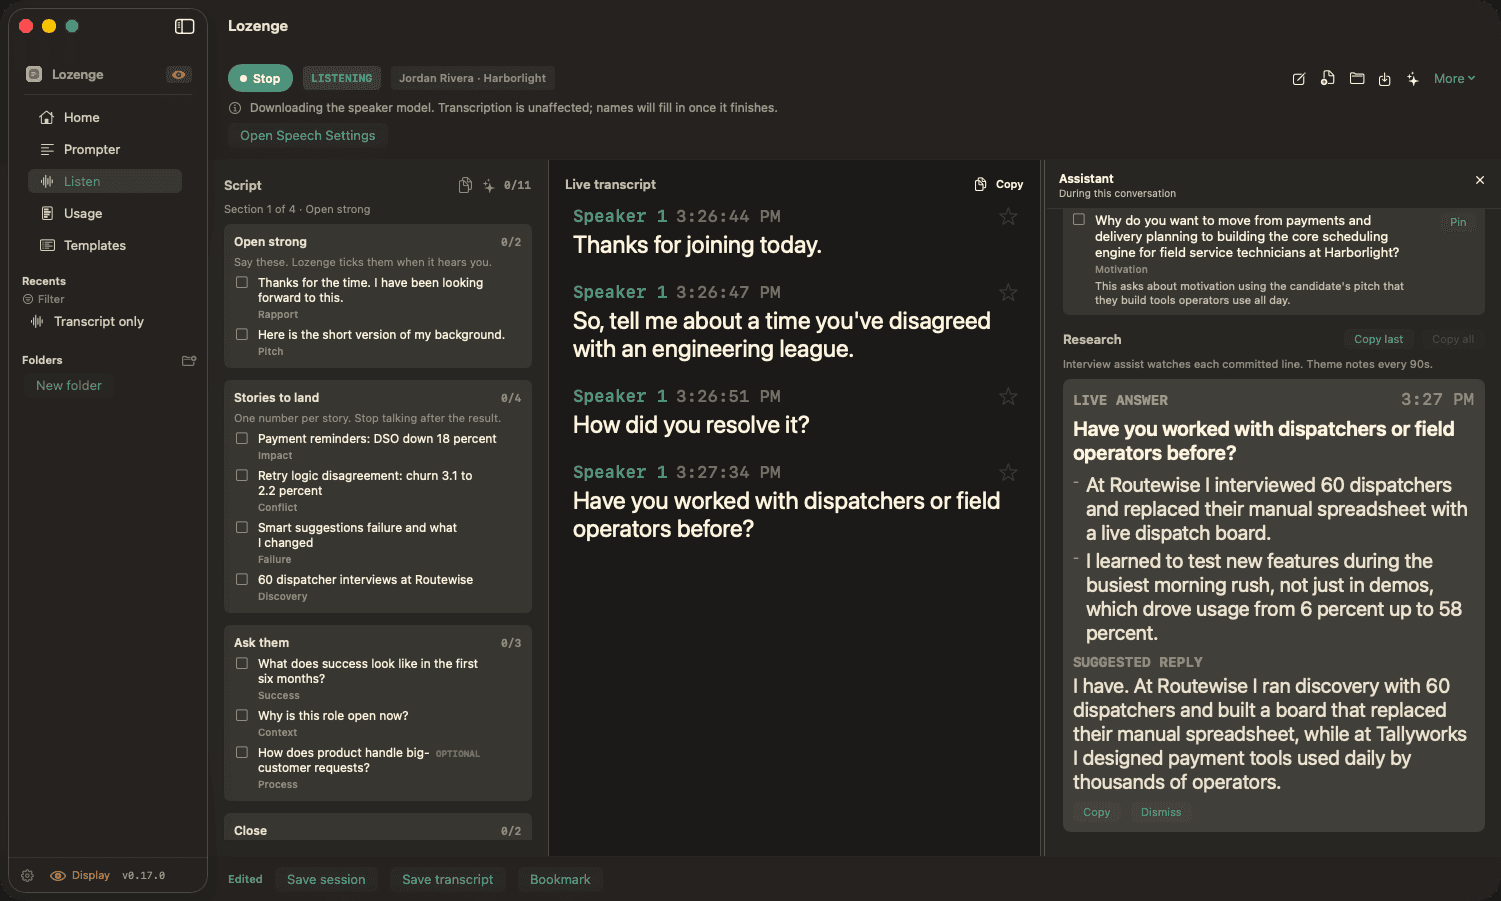
Task: Check '60 dispatcher interviews at Routewise'
Action: (241, 580)
